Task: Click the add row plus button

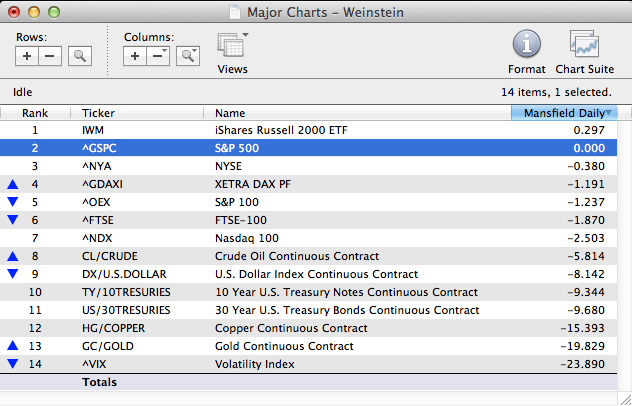Action: 27,57
